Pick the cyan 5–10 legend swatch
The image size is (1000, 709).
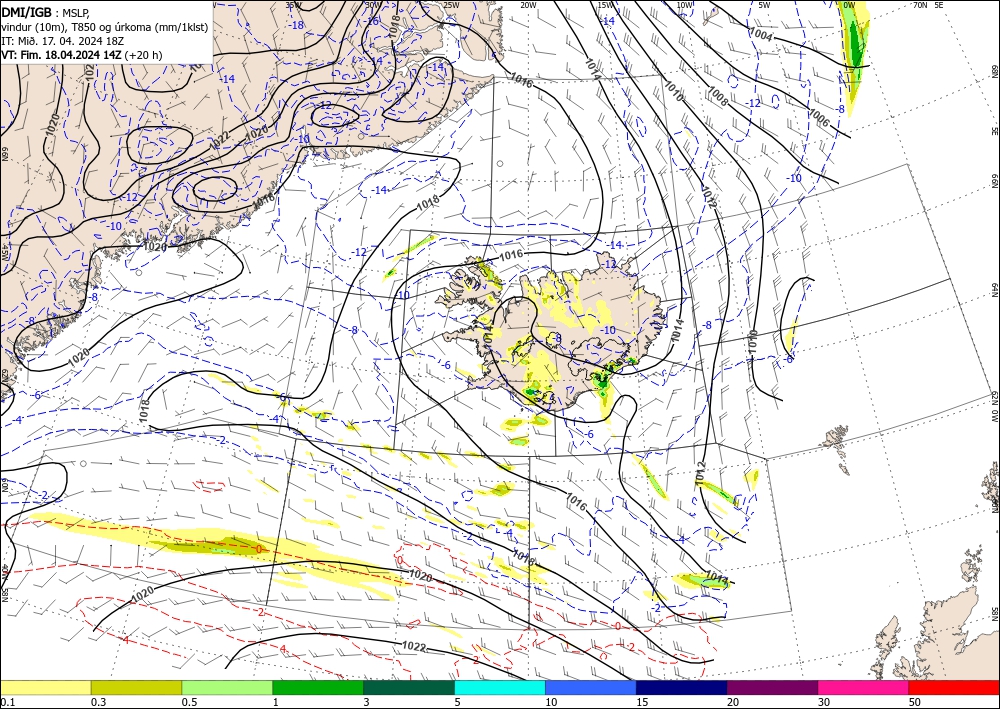[499, 687]
